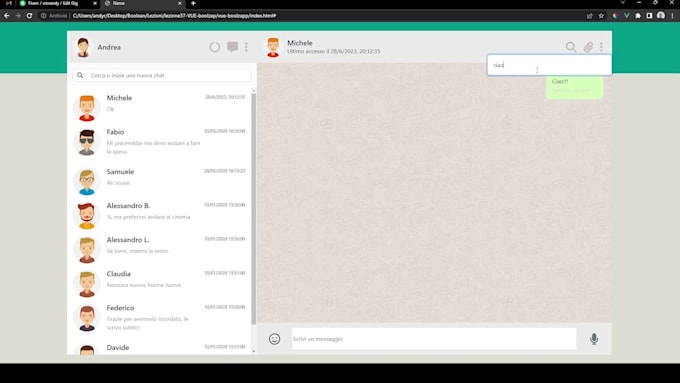
Task: Click Michele's last access text in header
Action: [333, 51]
